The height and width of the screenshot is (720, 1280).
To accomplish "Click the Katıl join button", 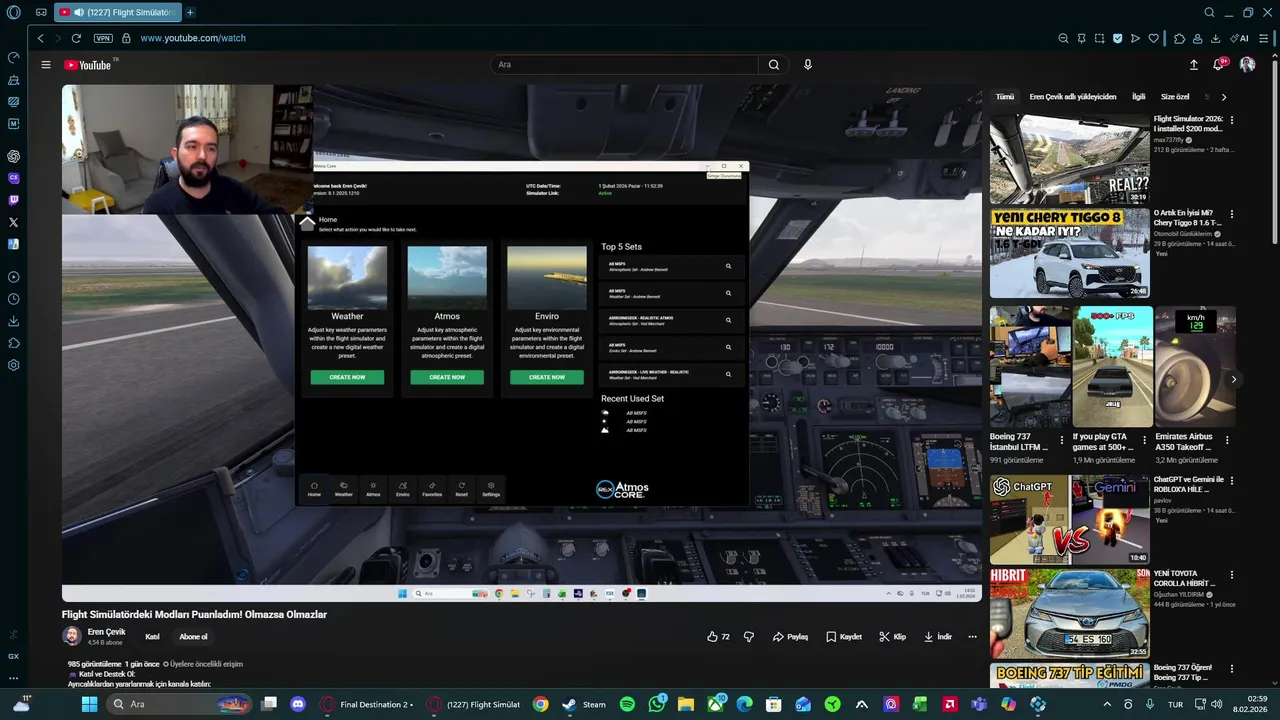I will tap(152, 637).
